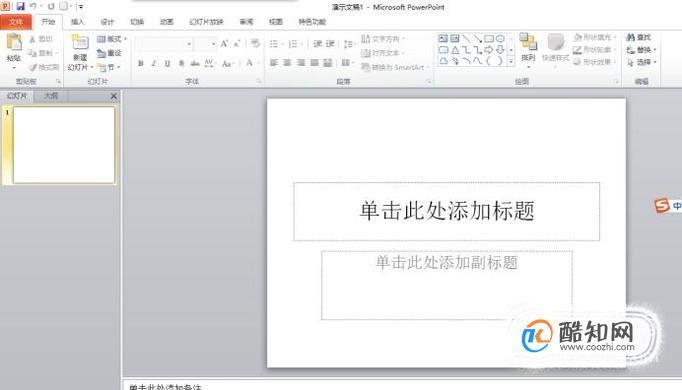Toggle Center text alignment
Viewport: 682px width, 390px height.
click(287, 63)
